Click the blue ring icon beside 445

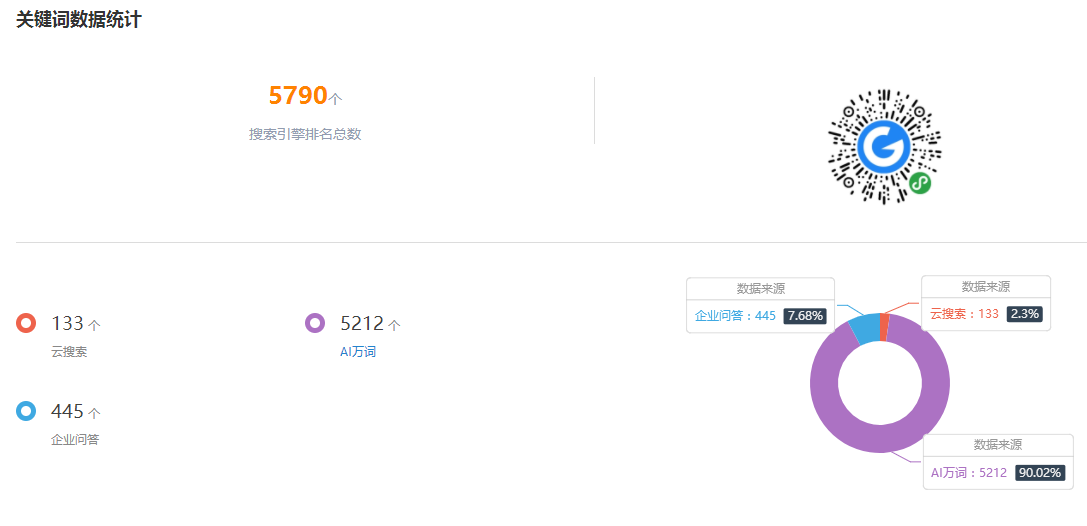click(26, 411)
